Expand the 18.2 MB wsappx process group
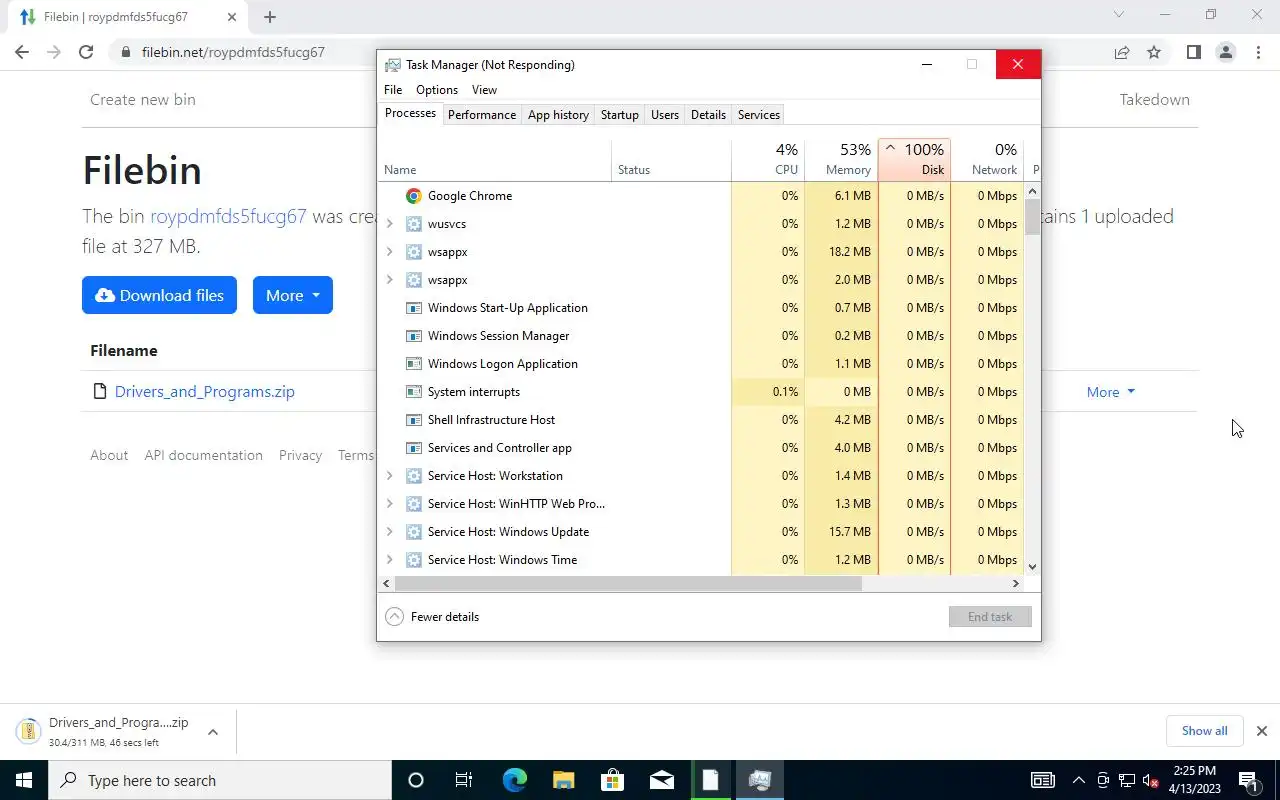The height and width of the screenshot is (800, 1280). point(390,252)
